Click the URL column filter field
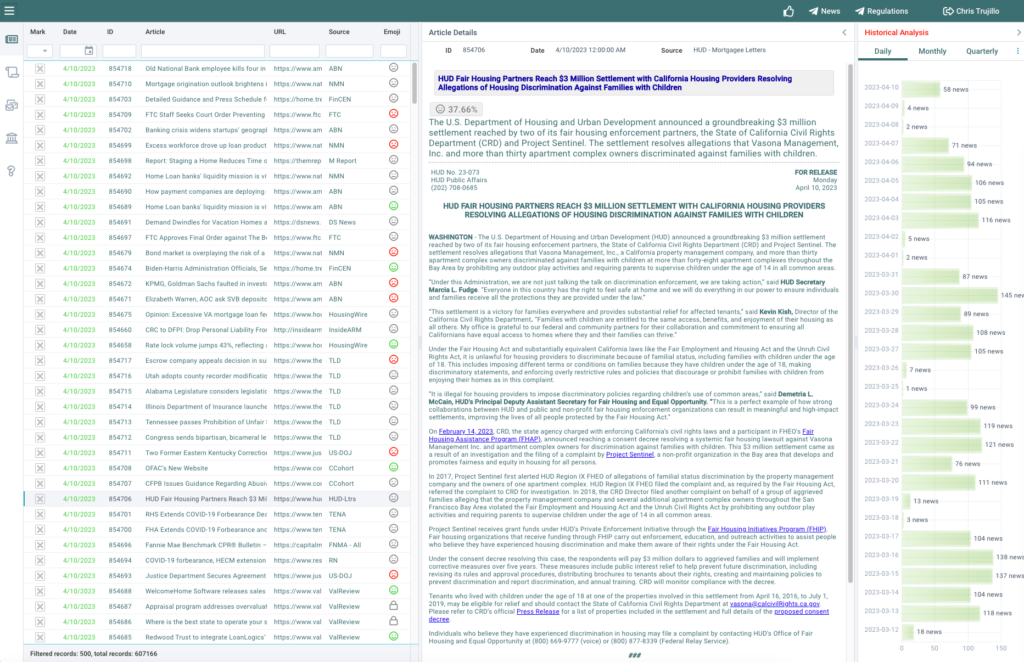 (x=294, y=51)
